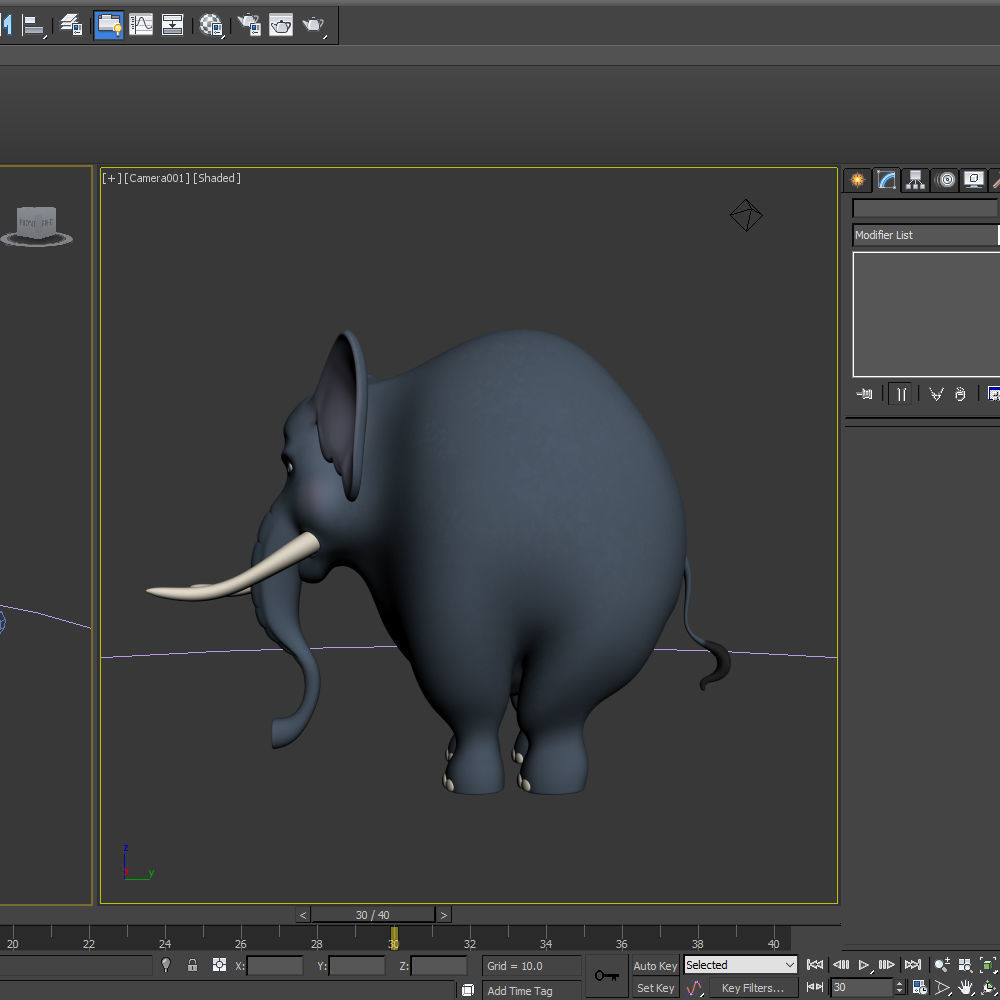Click Make Unique
Viewport: 1000px width, 1000px height.
click(936, 394)
